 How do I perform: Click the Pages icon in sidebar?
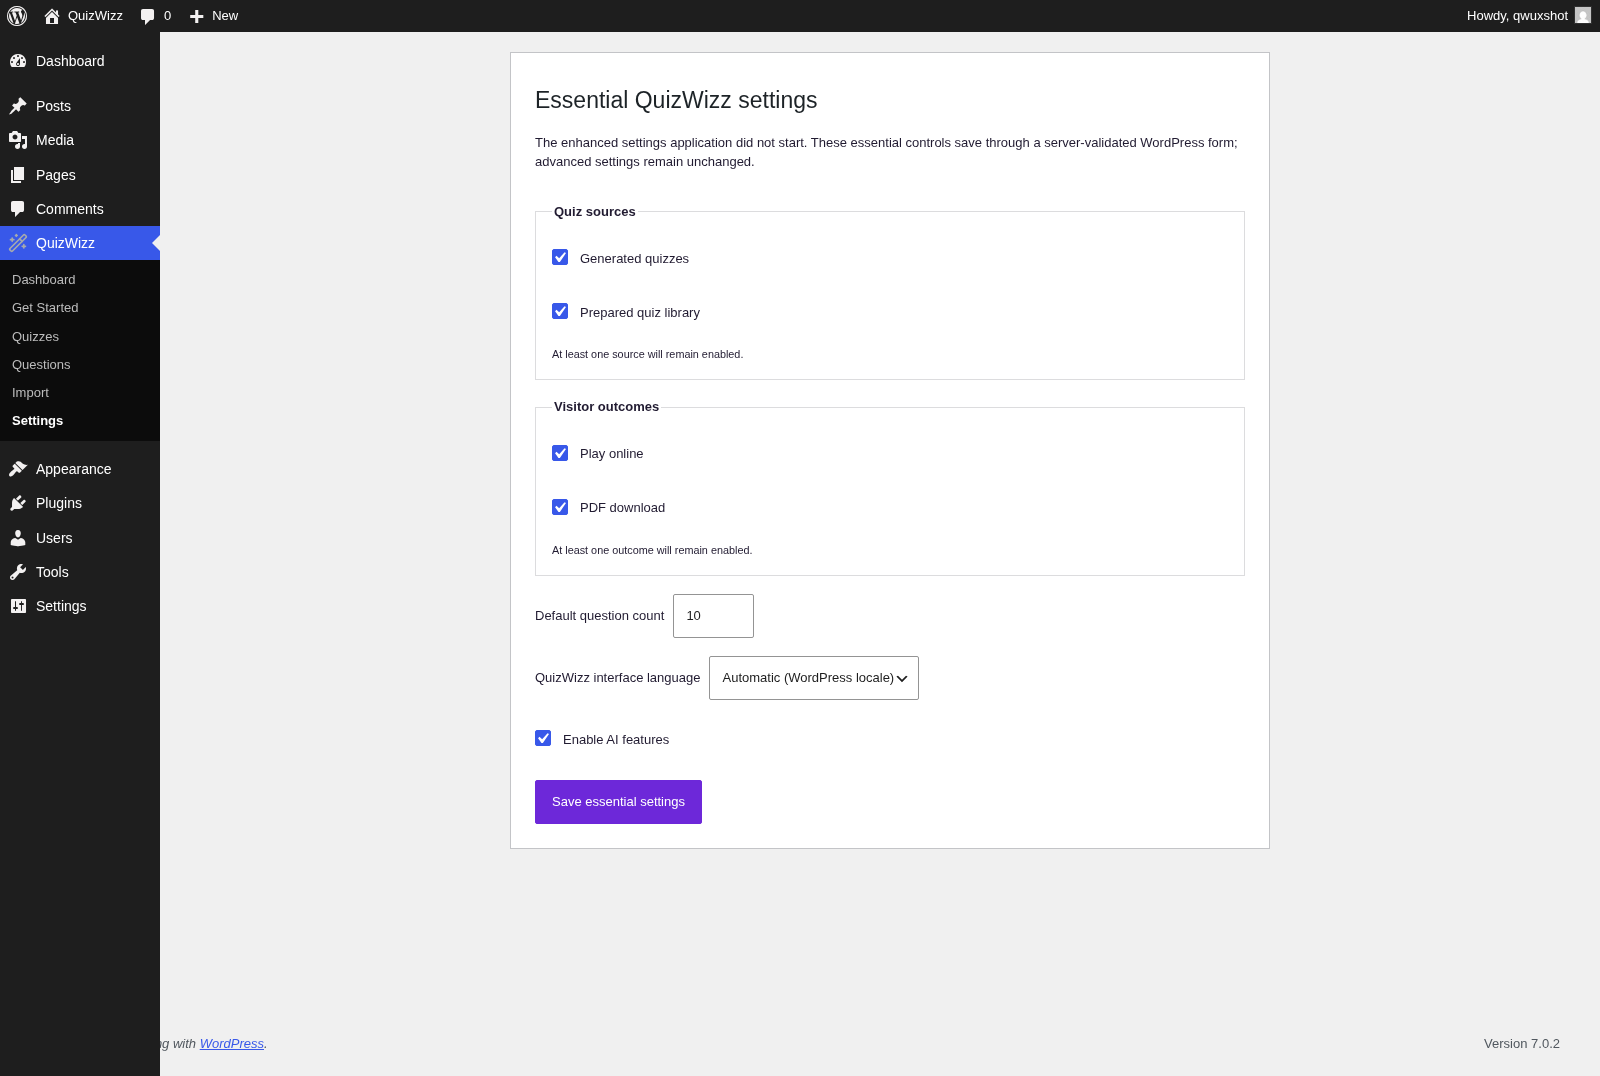tap(18, 175)
